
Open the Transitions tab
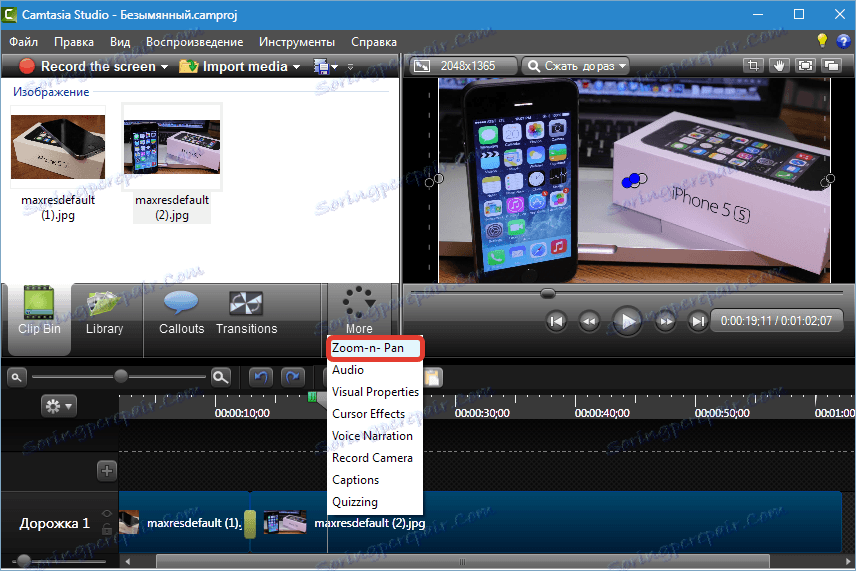click(x=246, y=312)
